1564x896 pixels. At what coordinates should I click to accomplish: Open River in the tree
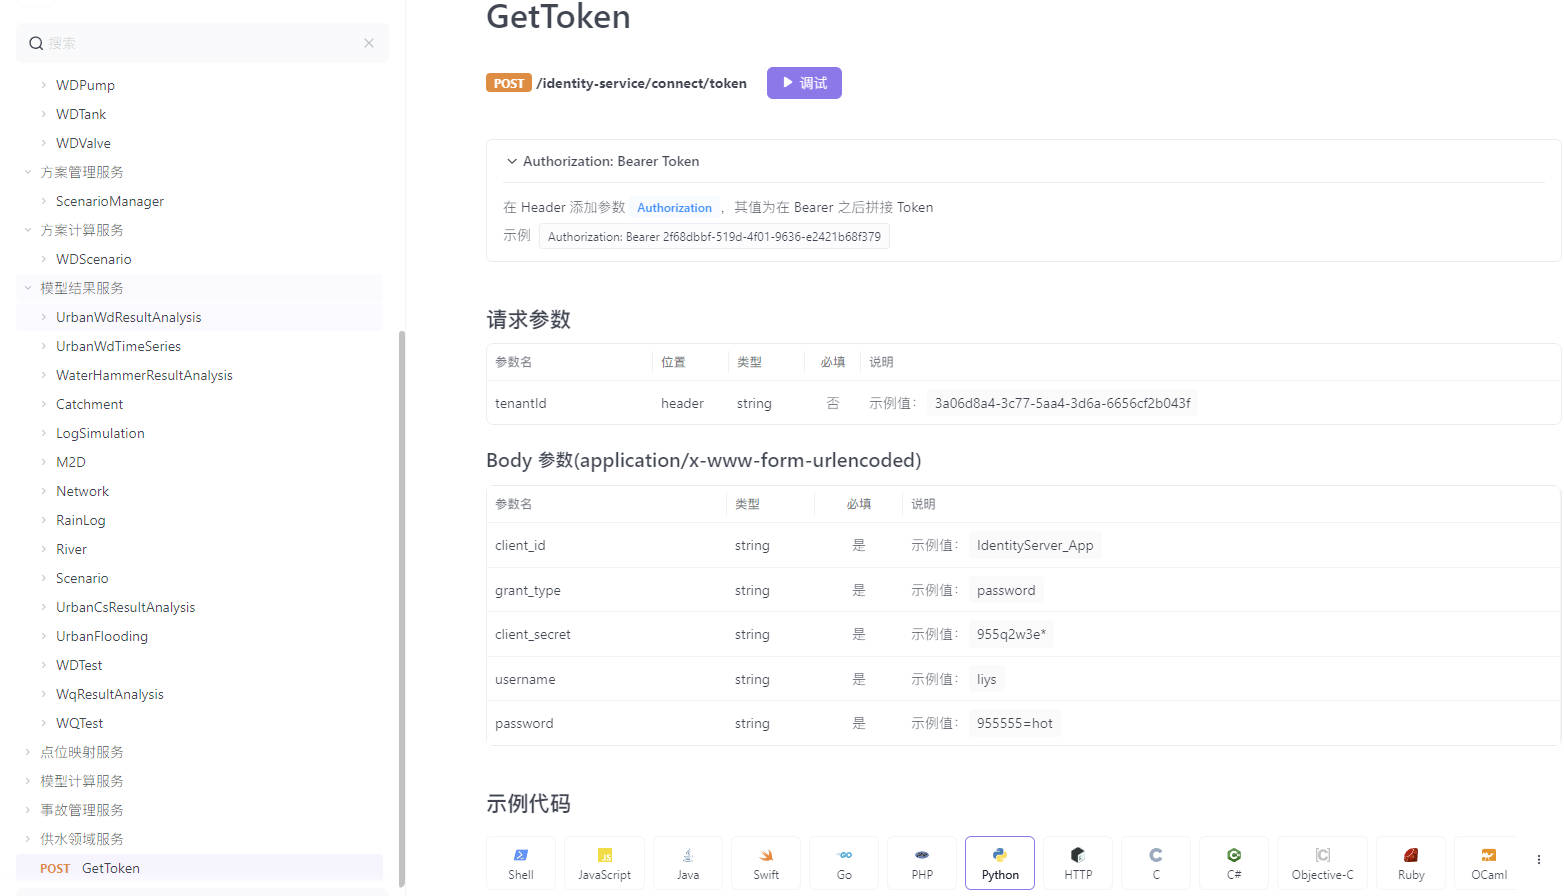pyautogui.click(x=72, y=549)
